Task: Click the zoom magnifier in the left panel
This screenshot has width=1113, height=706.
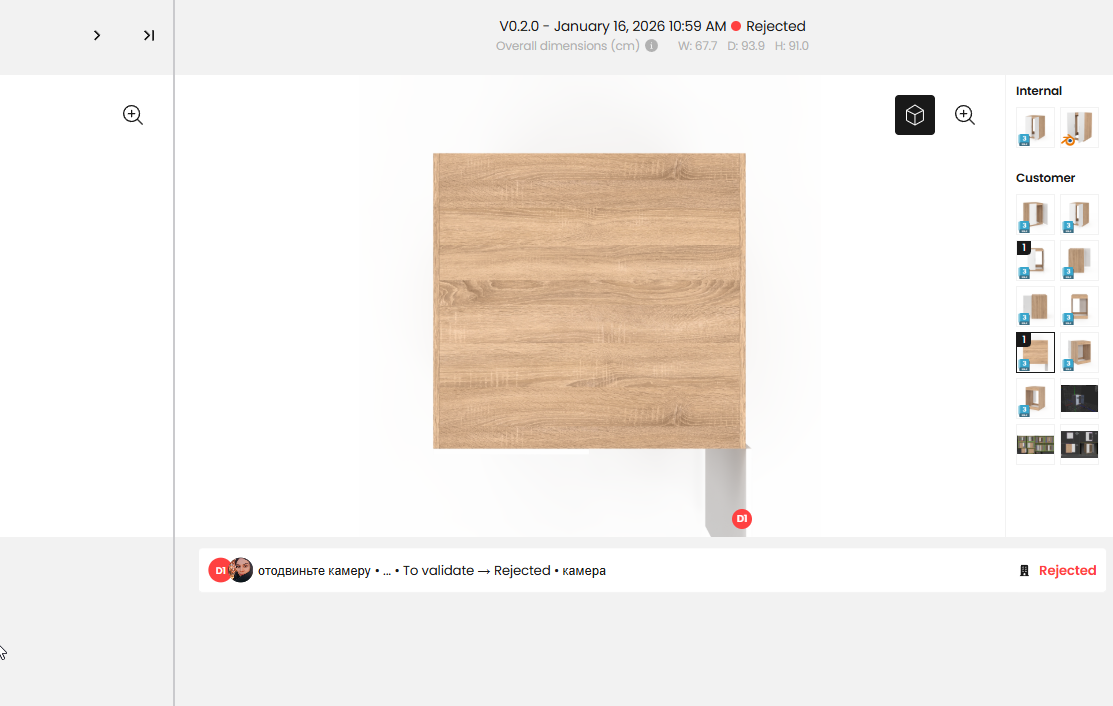Action: coord(133,115)
